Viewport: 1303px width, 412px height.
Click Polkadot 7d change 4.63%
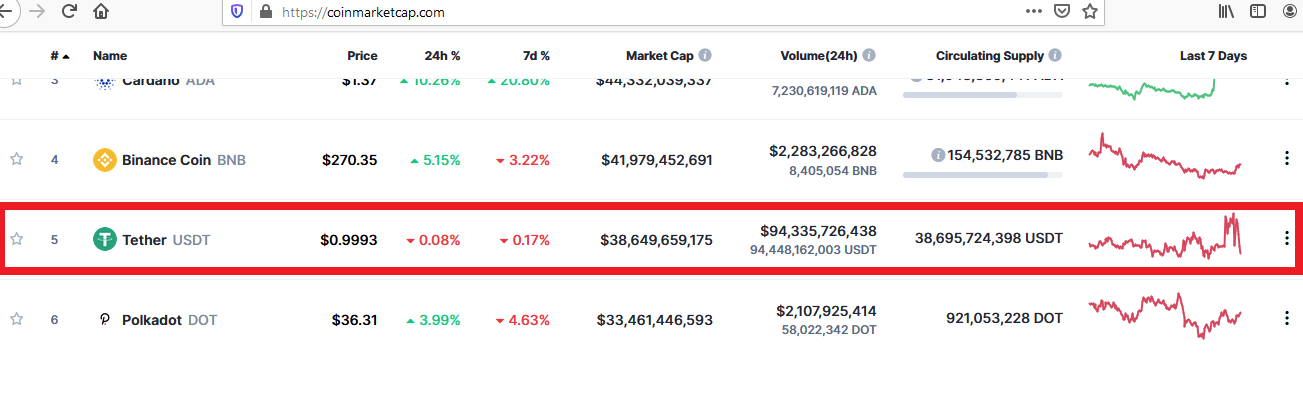pos(523,320)
